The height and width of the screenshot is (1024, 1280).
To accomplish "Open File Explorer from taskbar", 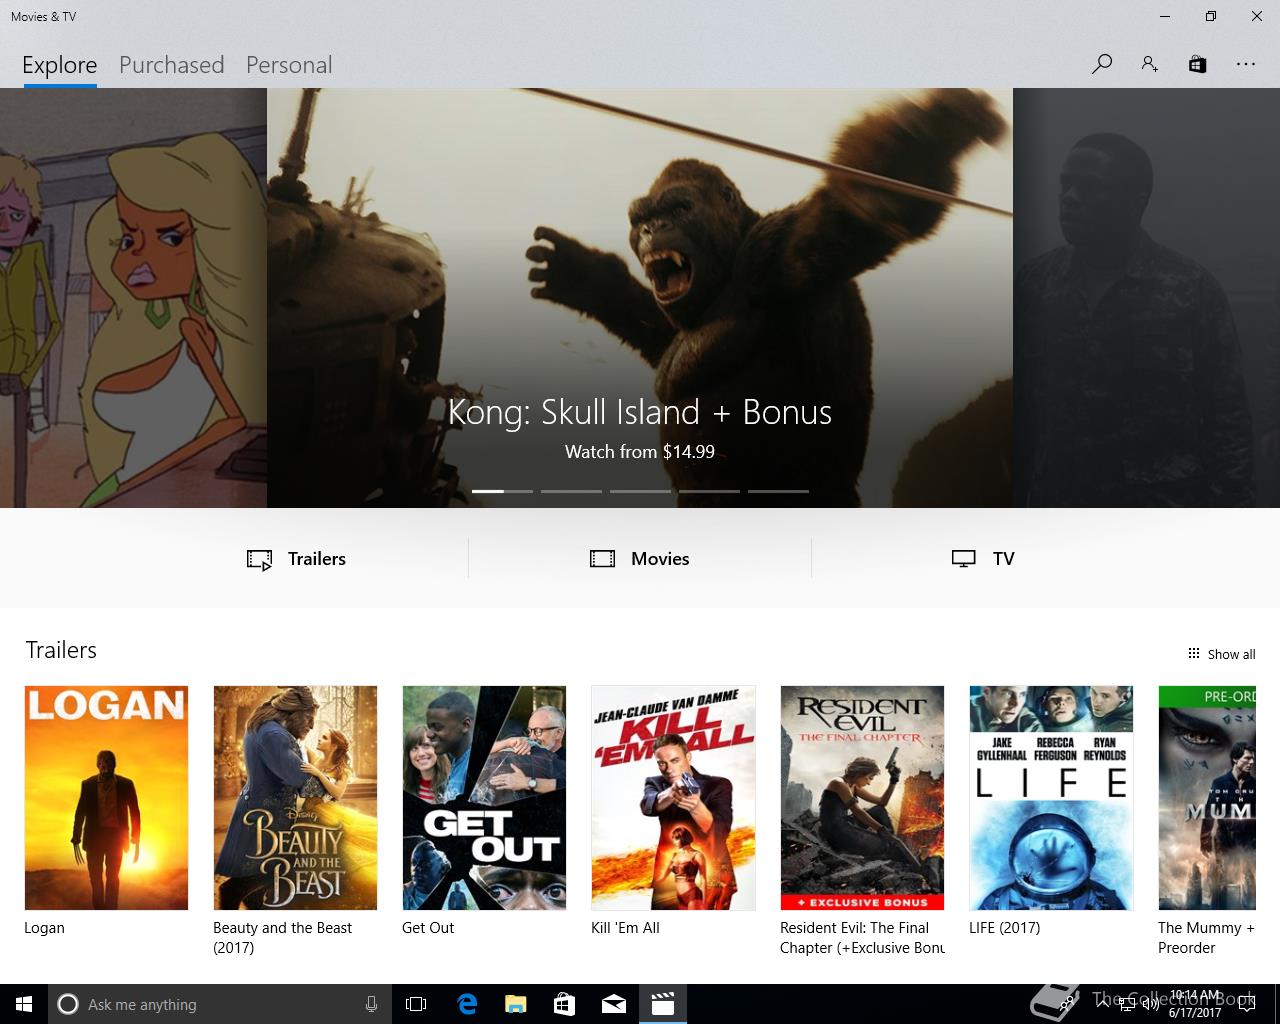I will (x=516, y=1004).
